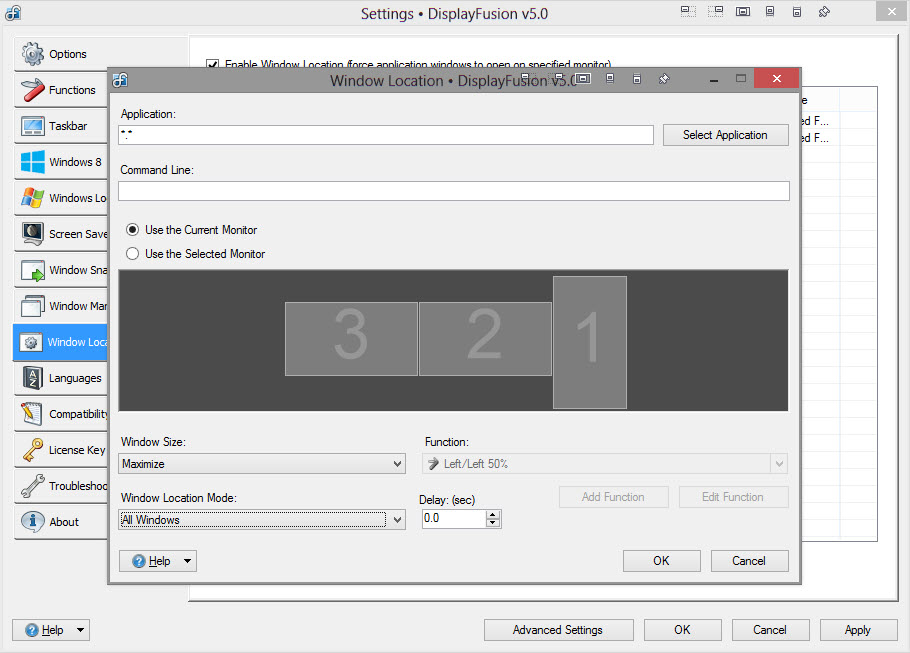Click the Languages A-Z book icon
910x653 pixels.
(33, 378)
